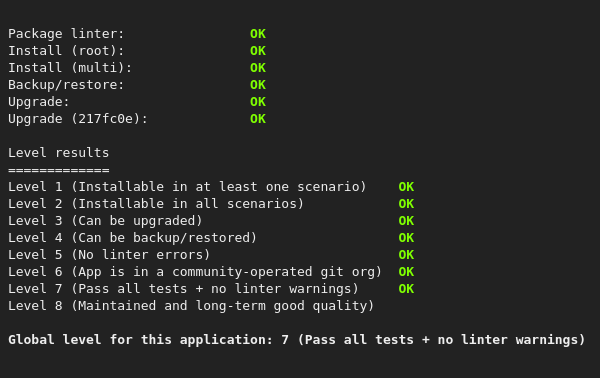Viewport: 600px width, 378px height.
Task: Click the 'Level 3 (Can be upgraded)' line
Action: tap(105, 221)
